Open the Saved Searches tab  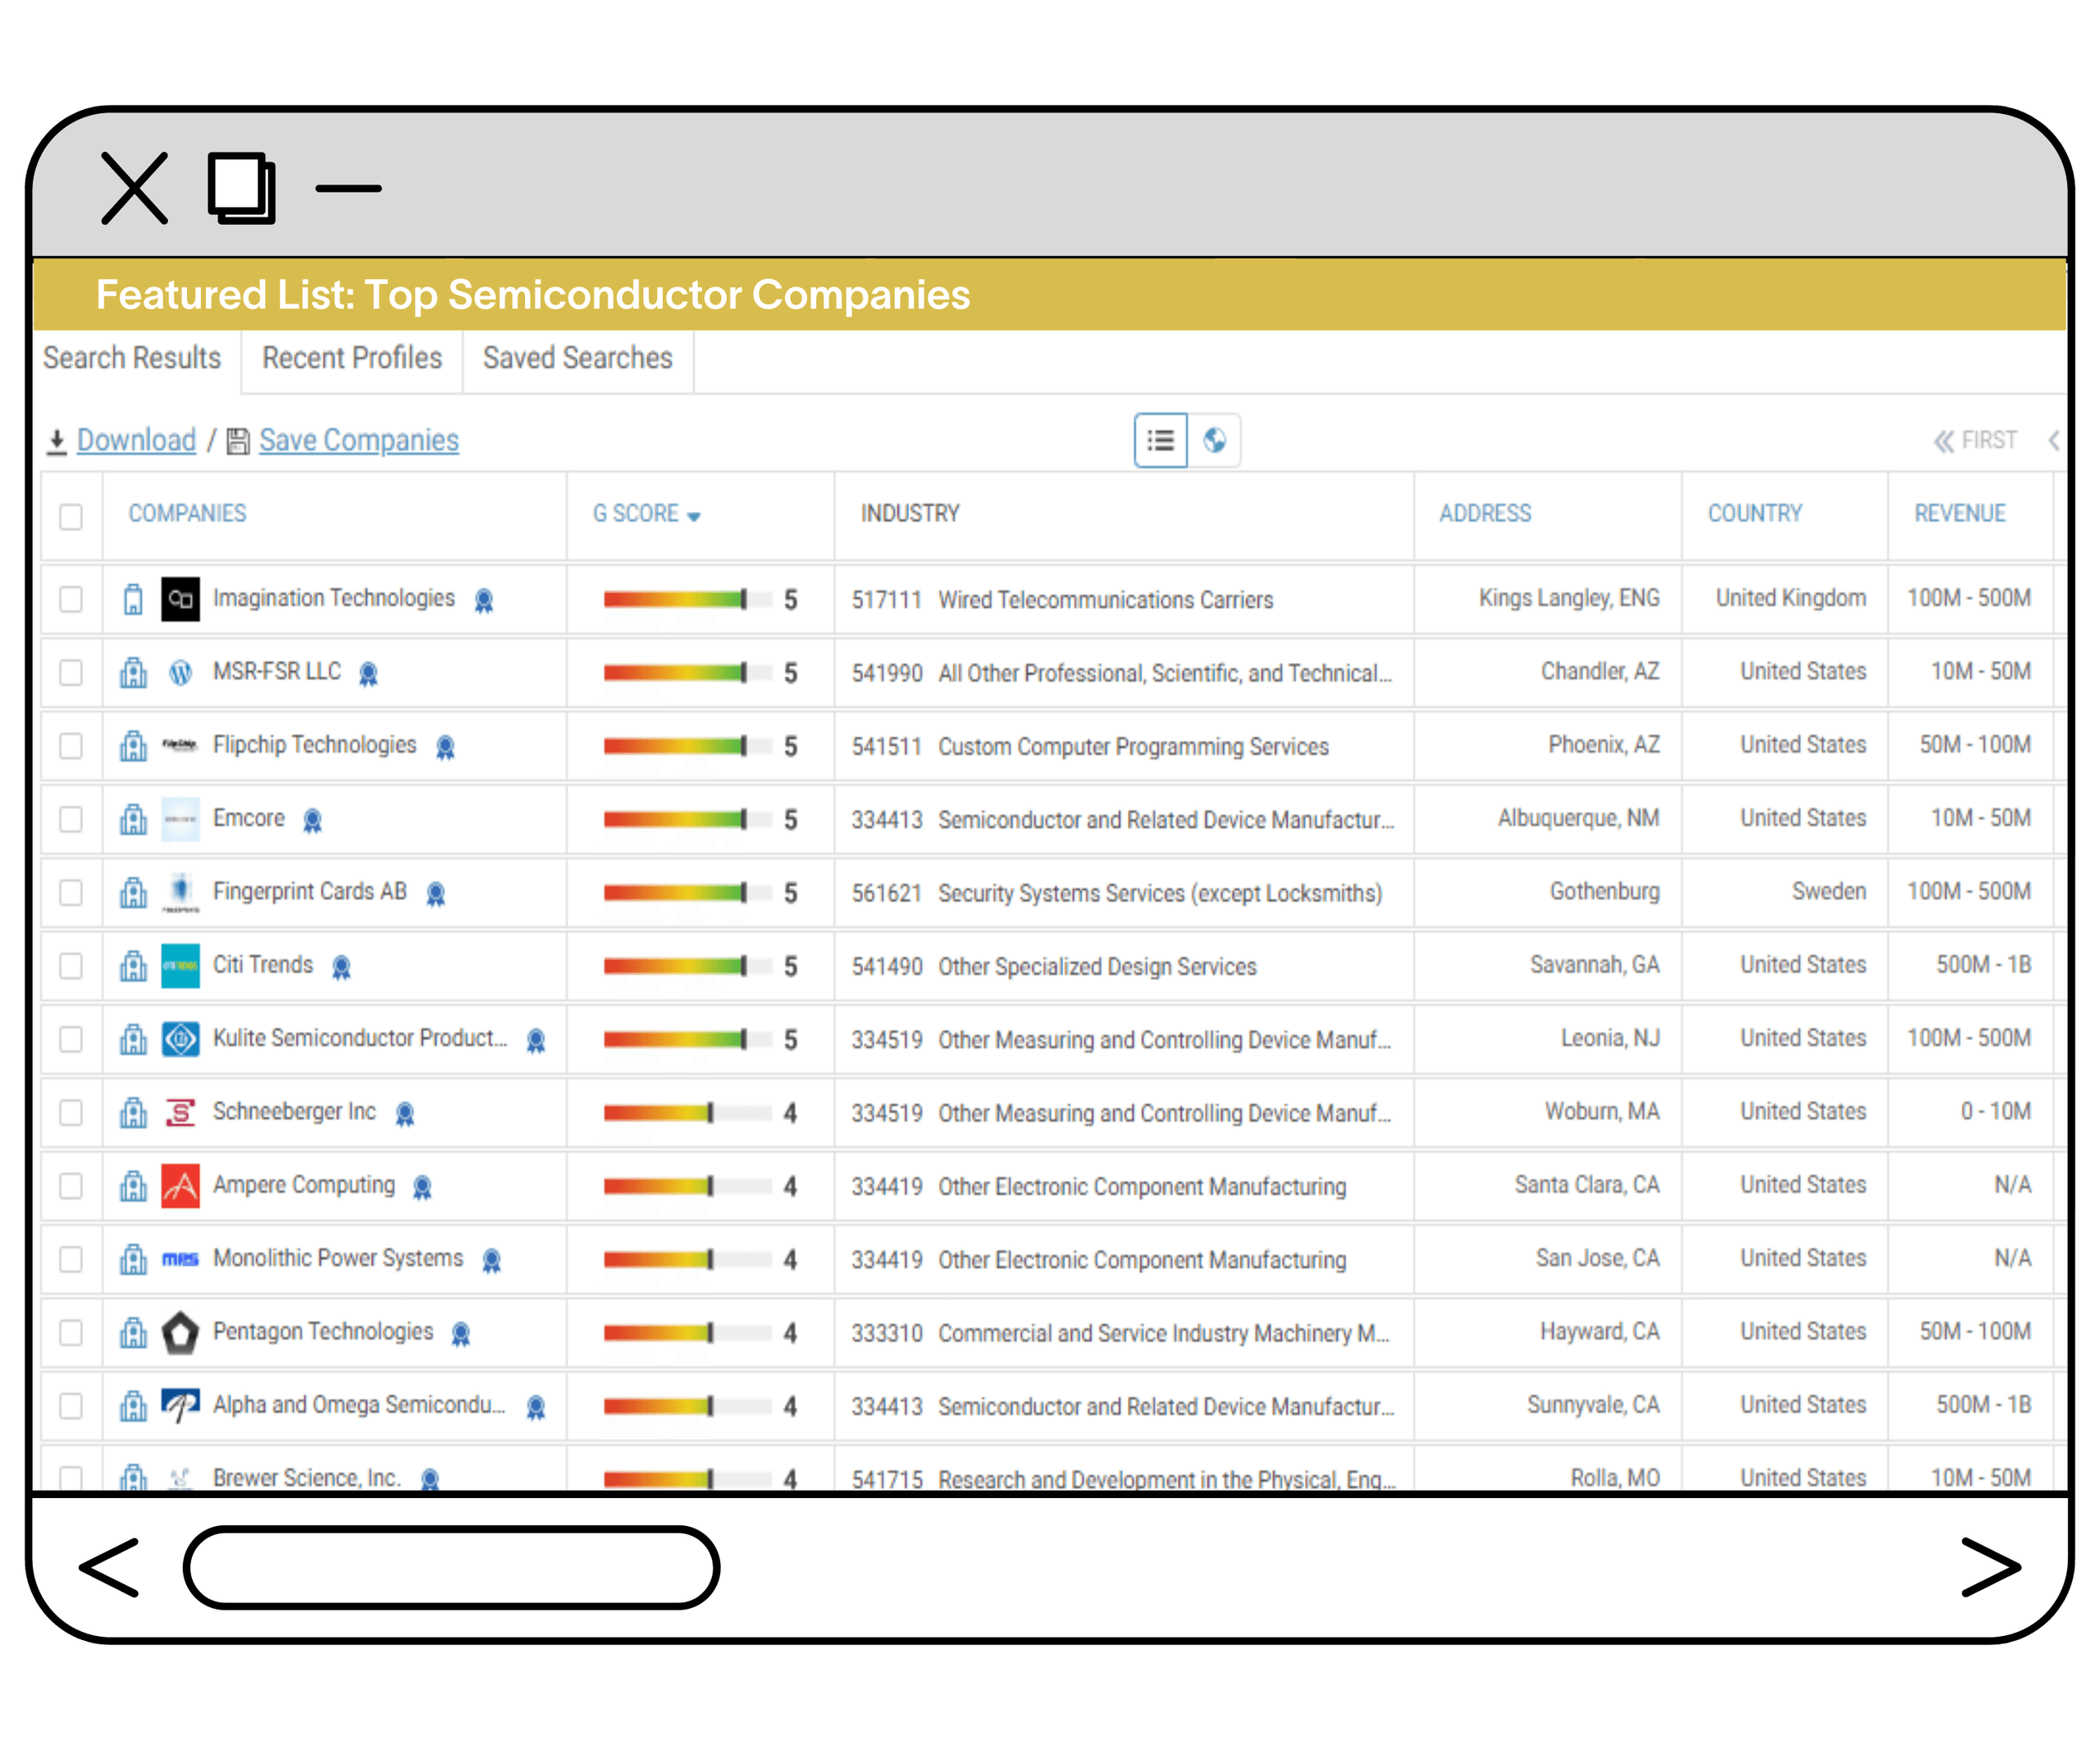click(577, 358)
